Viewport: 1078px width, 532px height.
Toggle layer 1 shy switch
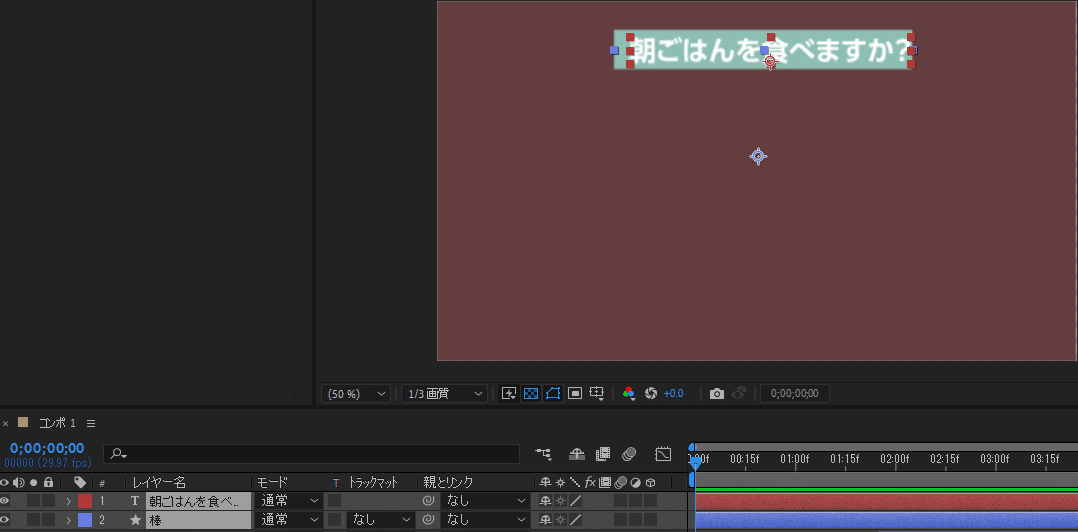pos(545,501)
